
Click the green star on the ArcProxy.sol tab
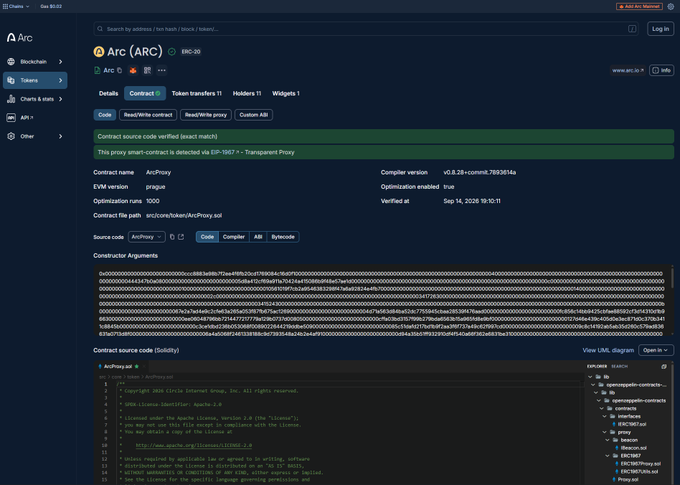[x=137, y=367]
